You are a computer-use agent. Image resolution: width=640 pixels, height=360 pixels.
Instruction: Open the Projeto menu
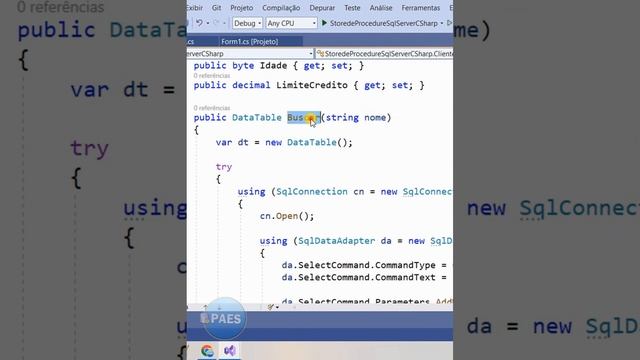pos(242,8)
